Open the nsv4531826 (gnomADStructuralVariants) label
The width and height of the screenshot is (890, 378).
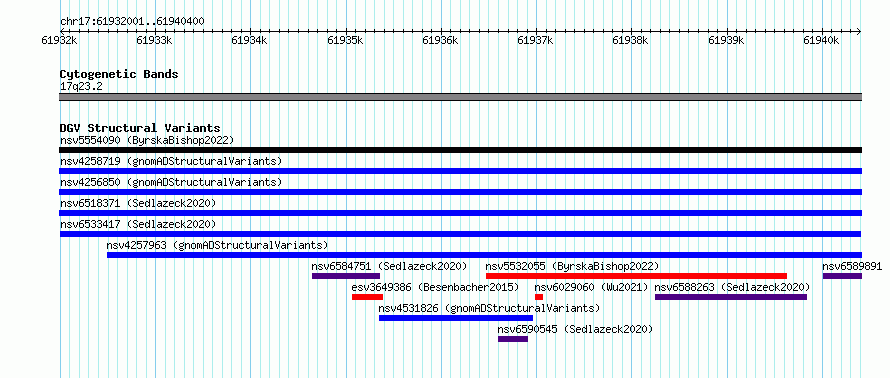(489, 308)
